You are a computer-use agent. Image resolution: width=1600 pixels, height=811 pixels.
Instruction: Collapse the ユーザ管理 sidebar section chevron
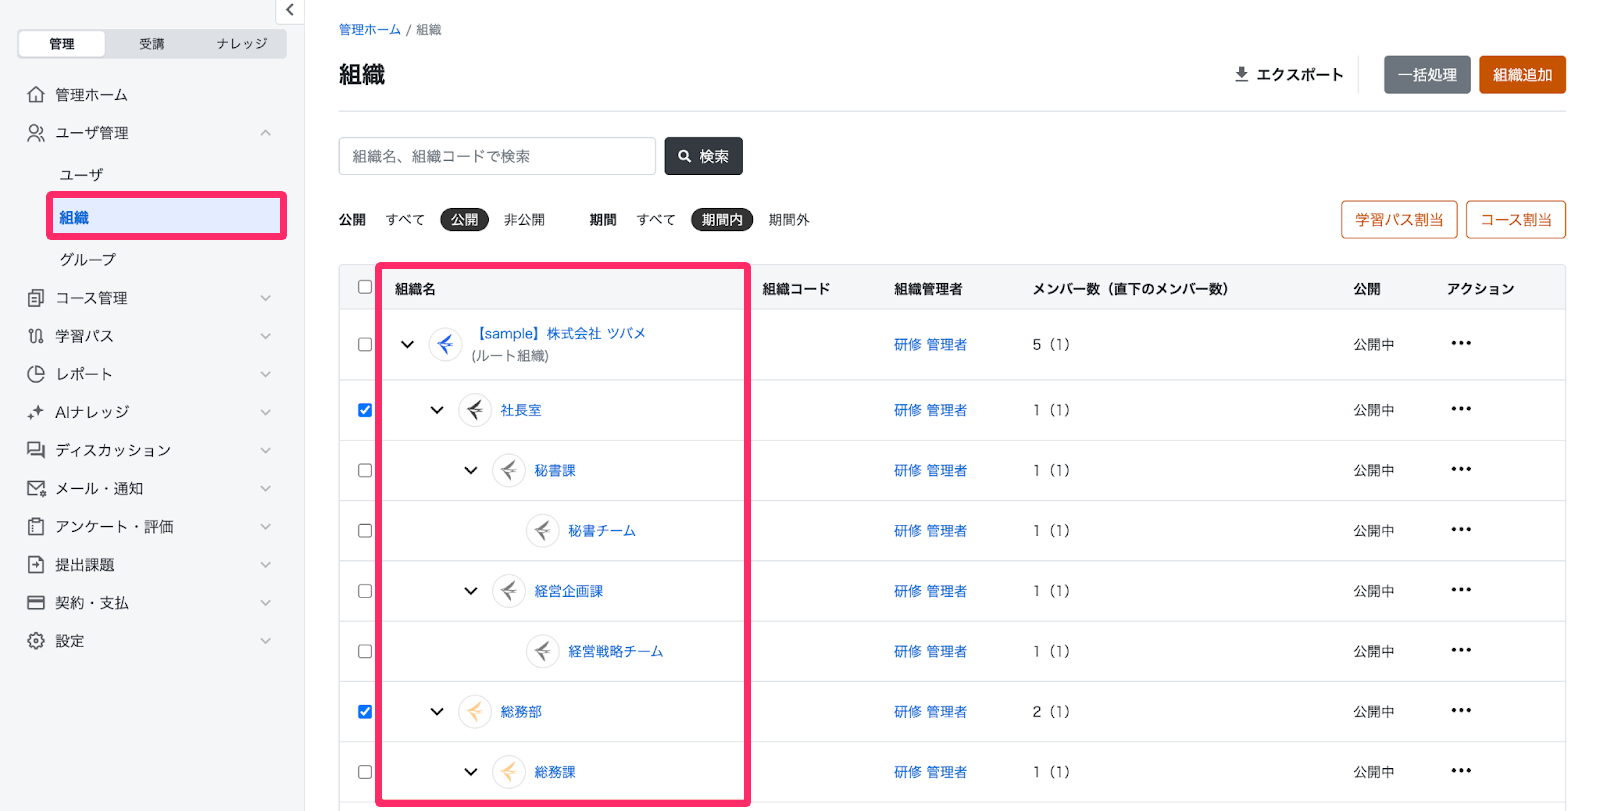(x=265, y=133)
